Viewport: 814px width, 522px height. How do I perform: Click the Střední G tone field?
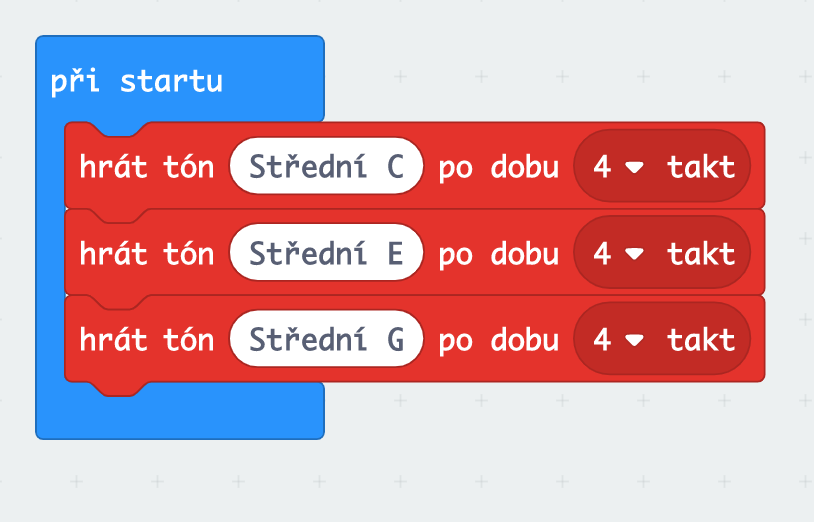(x=326, y=340)
